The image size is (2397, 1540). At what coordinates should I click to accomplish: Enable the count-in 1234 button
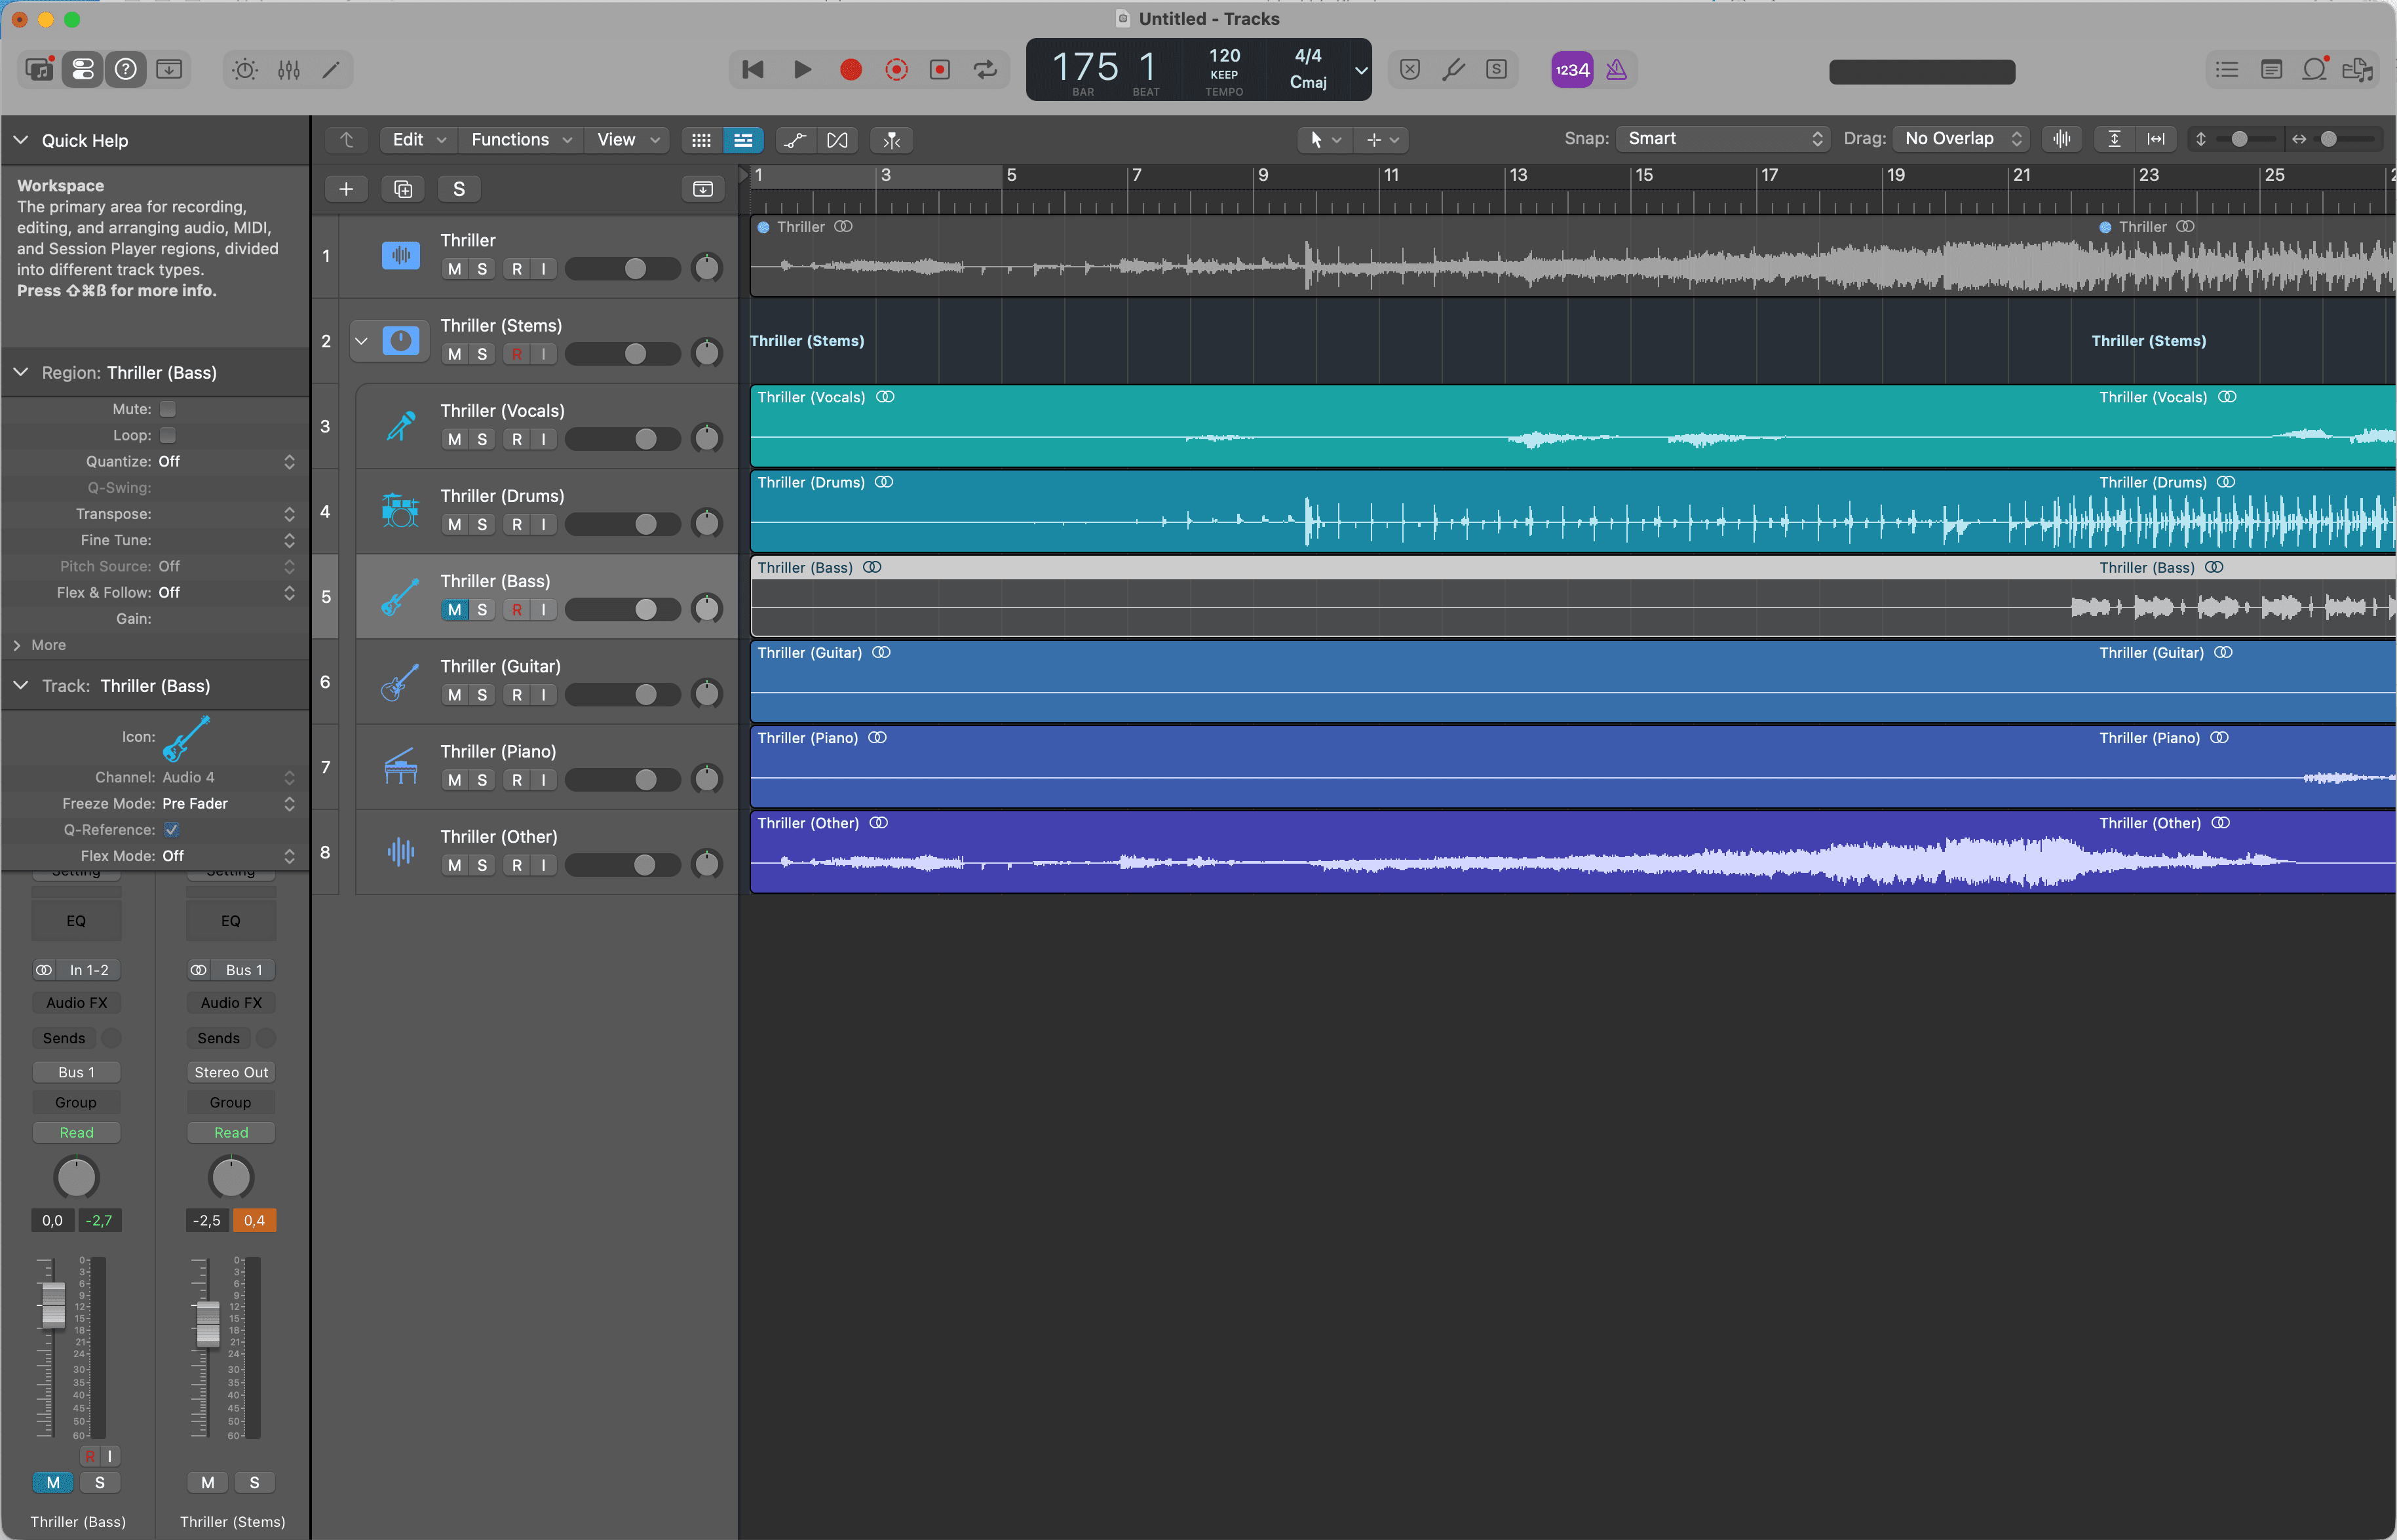(1571, 69)
